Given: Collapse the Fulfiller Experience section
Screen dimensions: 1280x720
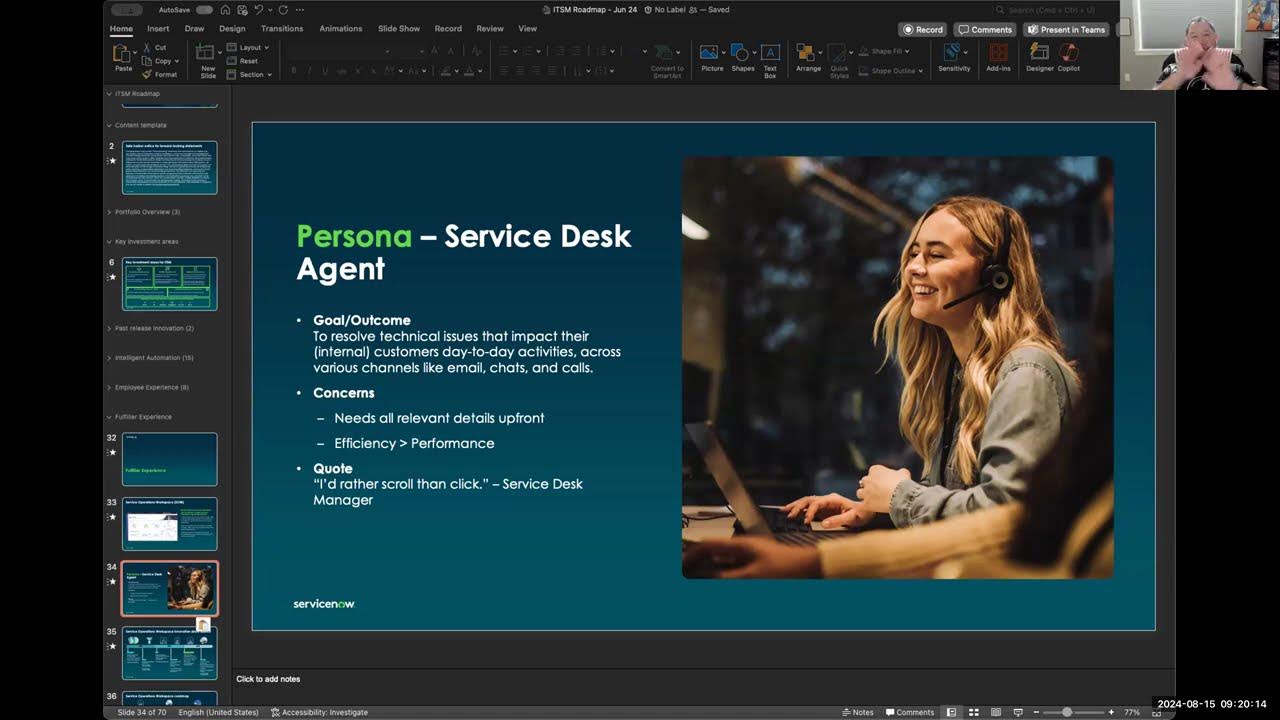Looking at the screenshot, I should pyautogui.click(x=108, y=417).
